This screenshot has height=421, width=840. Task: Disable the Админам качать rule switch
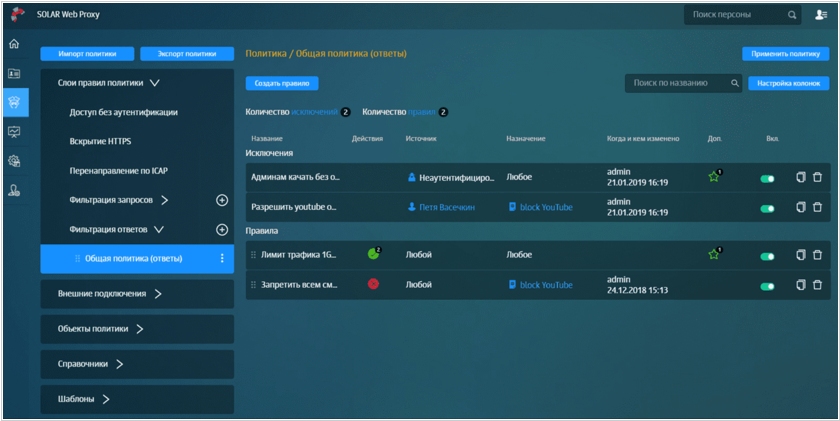tap(768, 179)
